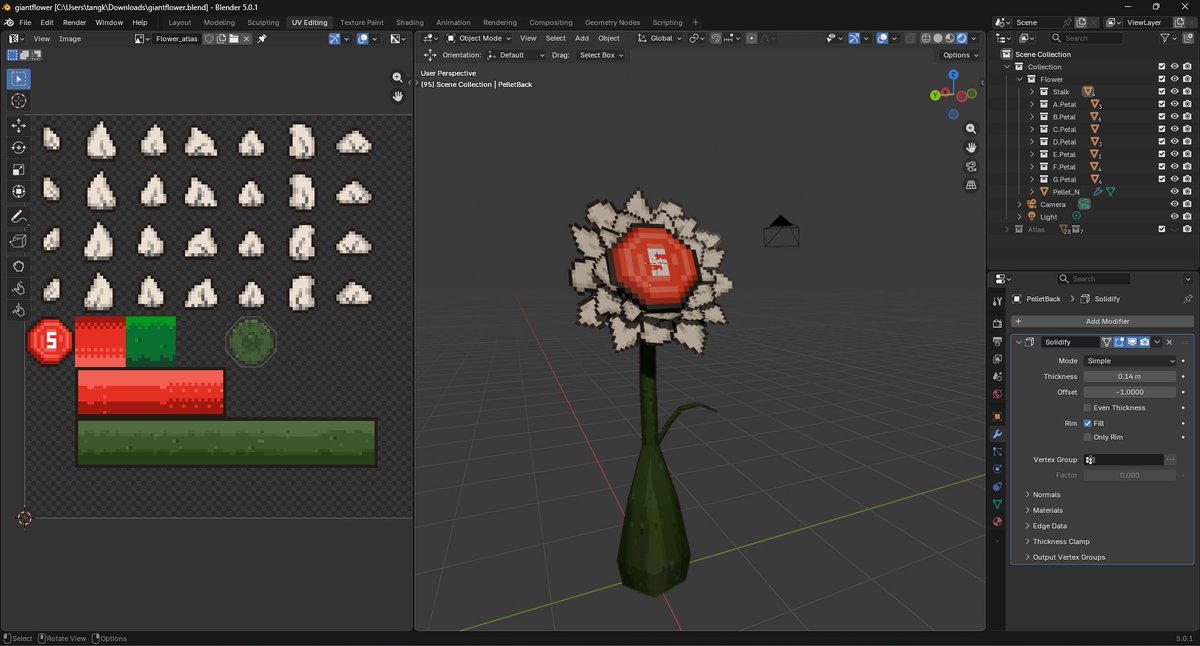
Task: Open the File menu
Action: [x=25, y=22]
